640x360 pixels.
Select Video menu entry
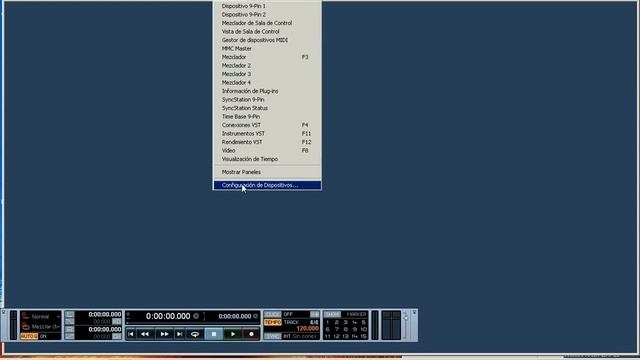pyautogui.click(x=267, y=151)
